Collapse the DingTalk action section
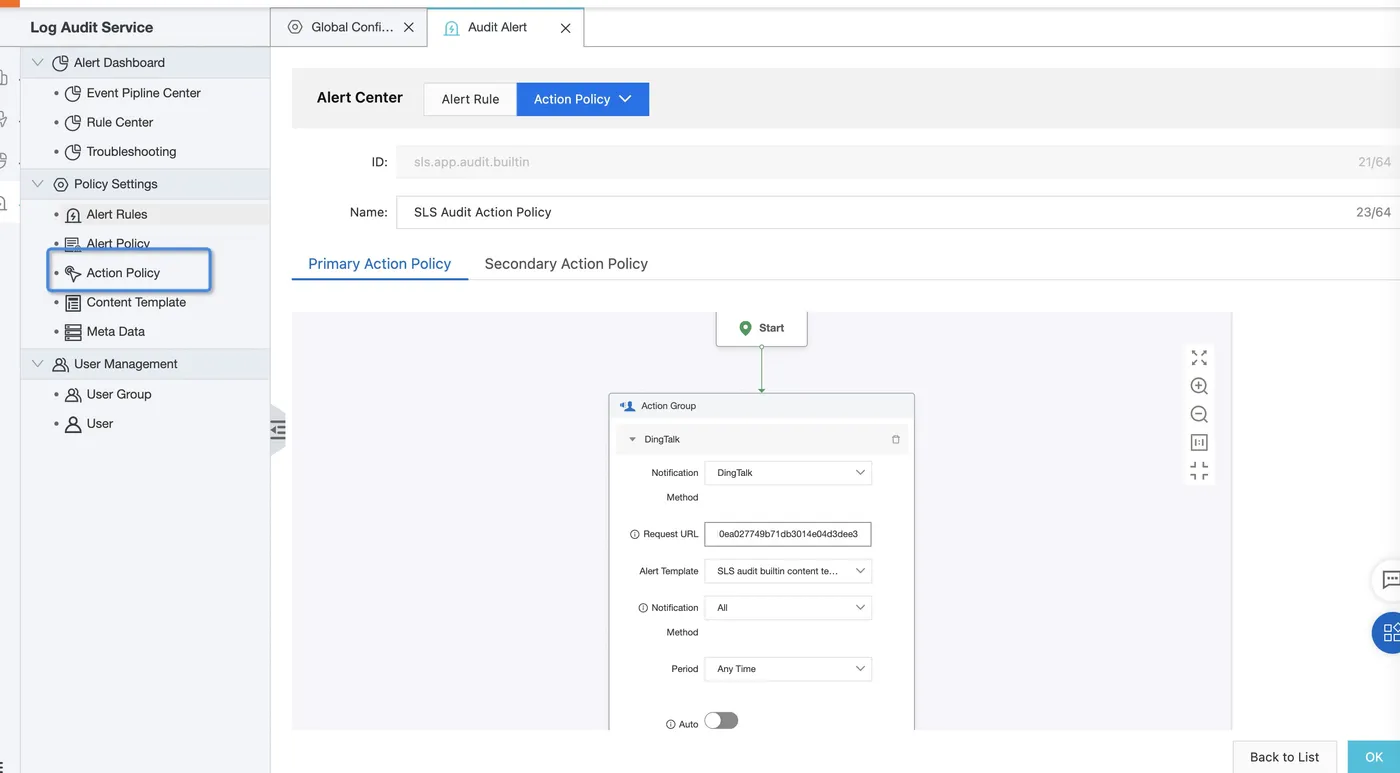The image size is (1400, 773). 632,439
